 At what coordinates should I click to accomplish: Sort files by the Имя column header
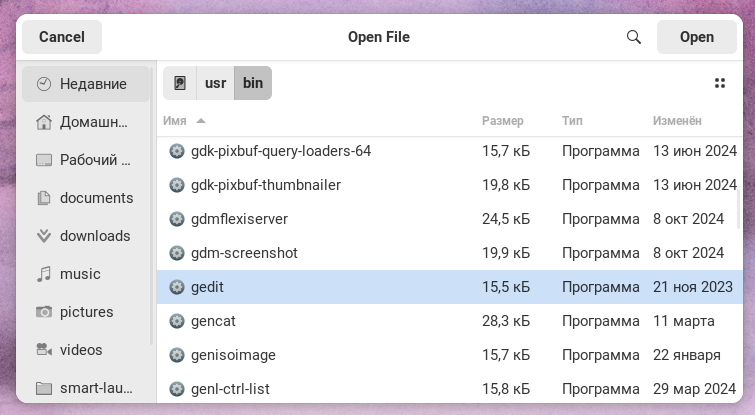tap(176, 121)
